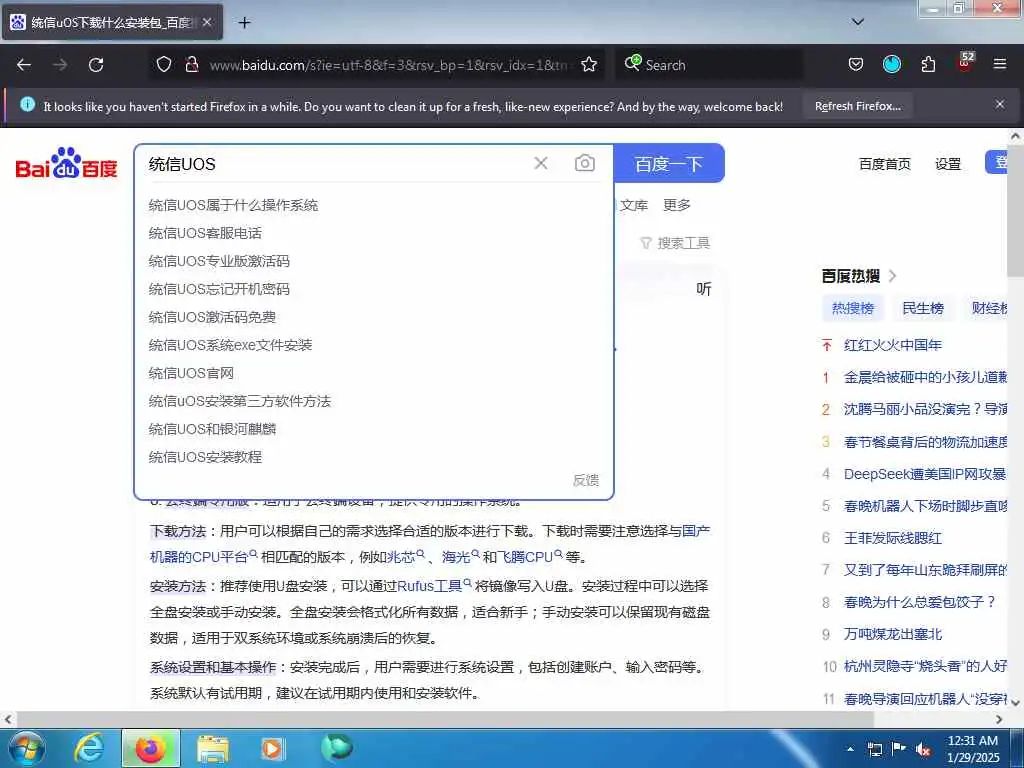
Task: Click the horizontal scrollbar right arrow
Action: [999, 720]
